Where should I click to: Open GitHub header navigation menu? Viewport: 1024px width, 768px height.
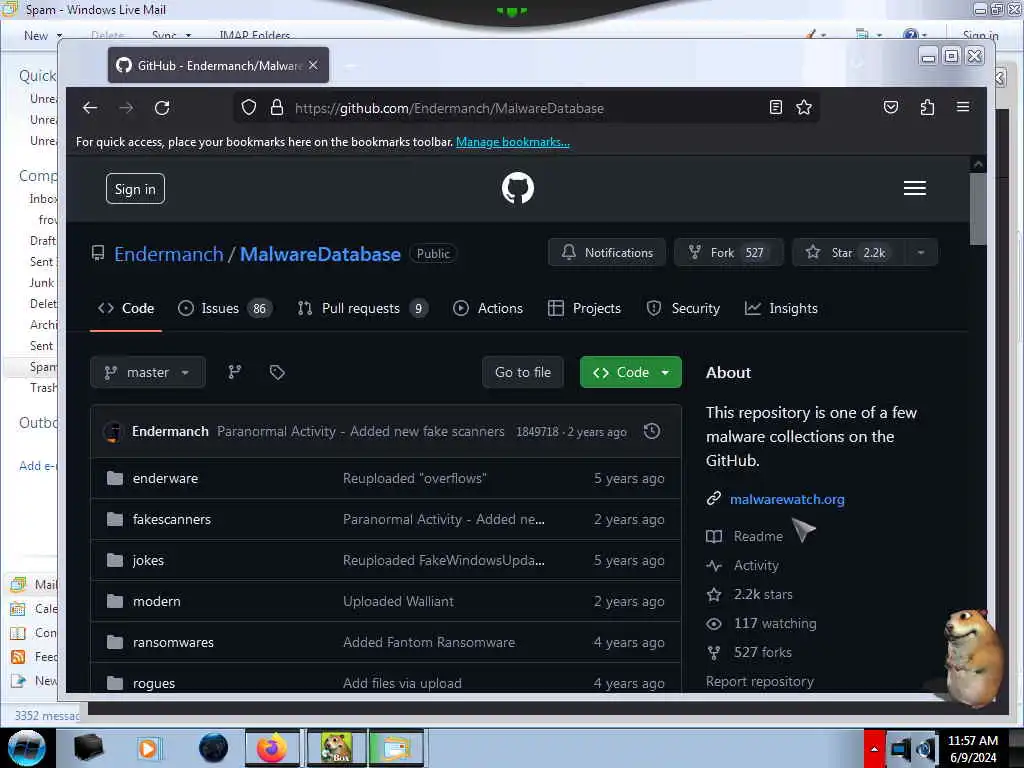(x=914, y=188)
